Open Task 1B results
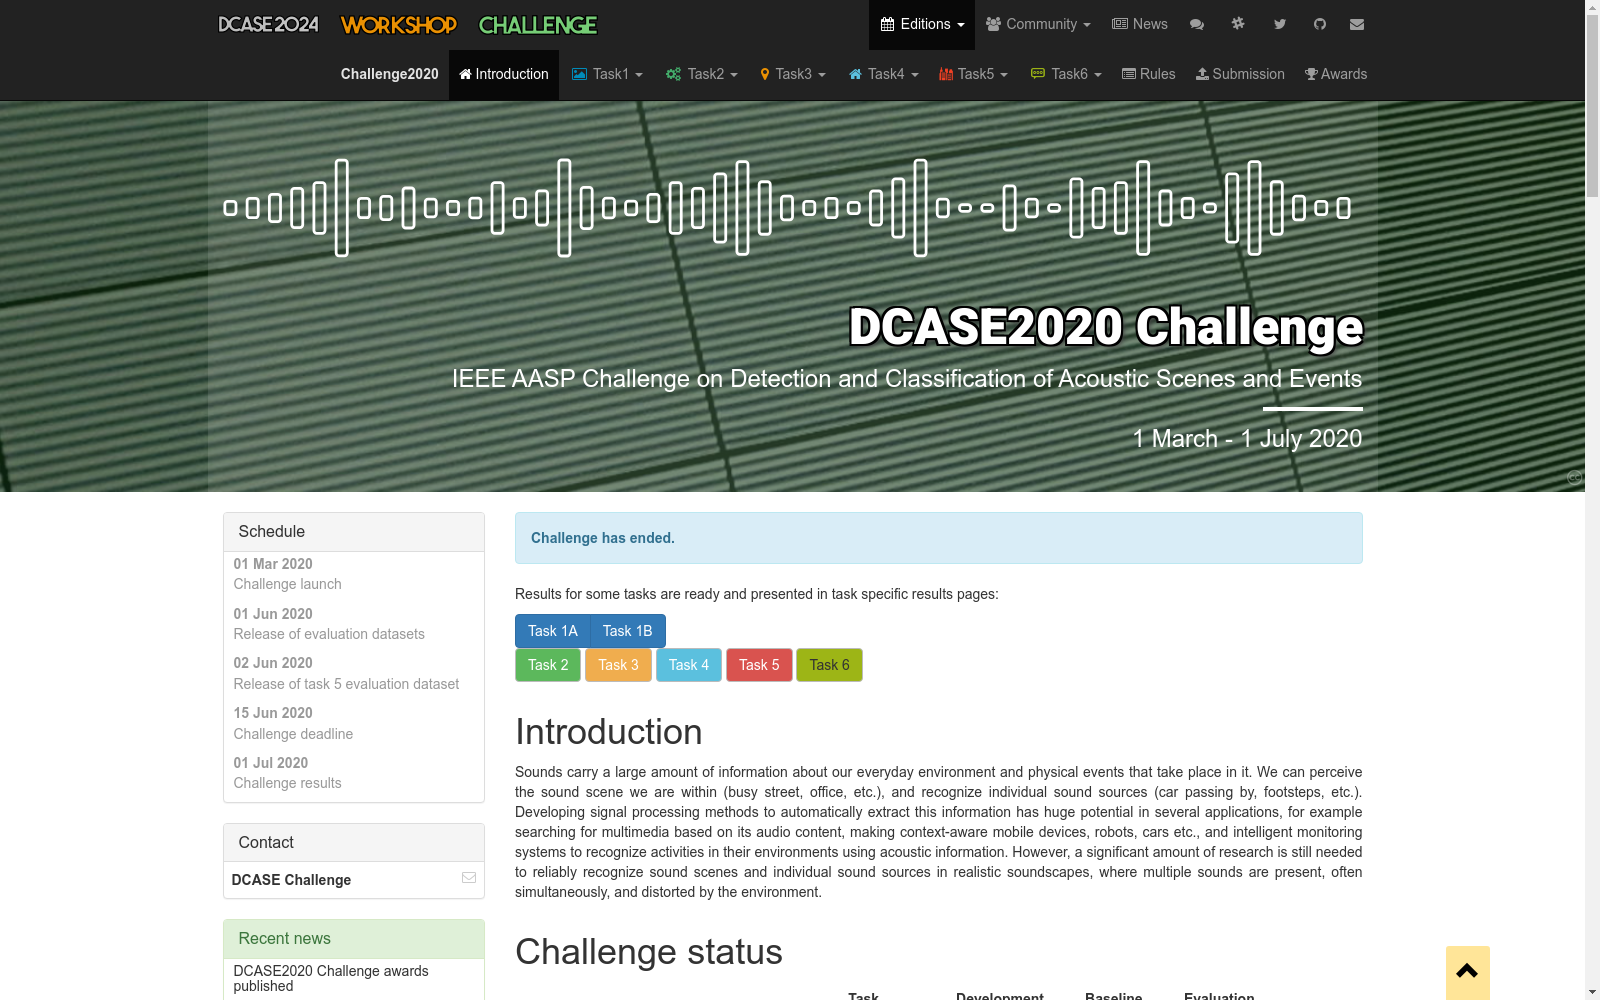This screenshot has width=1600, height=1000. tap(628, 631)
